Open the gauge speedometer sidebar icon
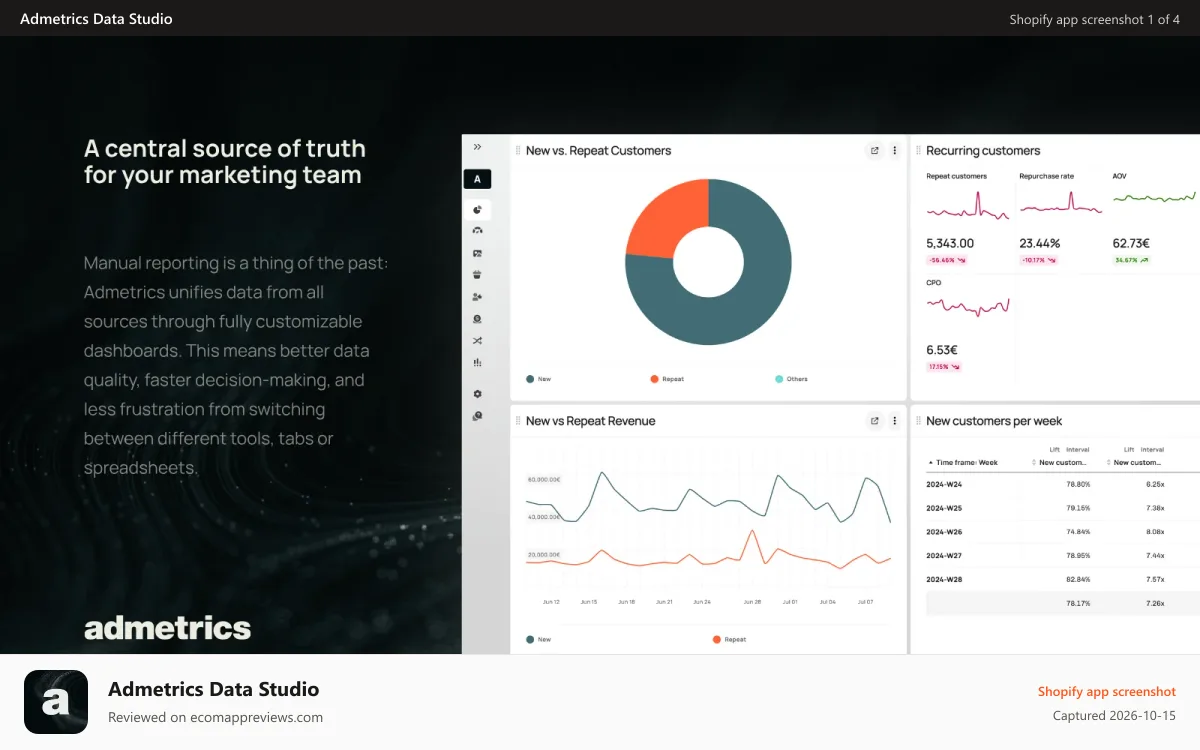1200x750 pixels. point(477,231)
